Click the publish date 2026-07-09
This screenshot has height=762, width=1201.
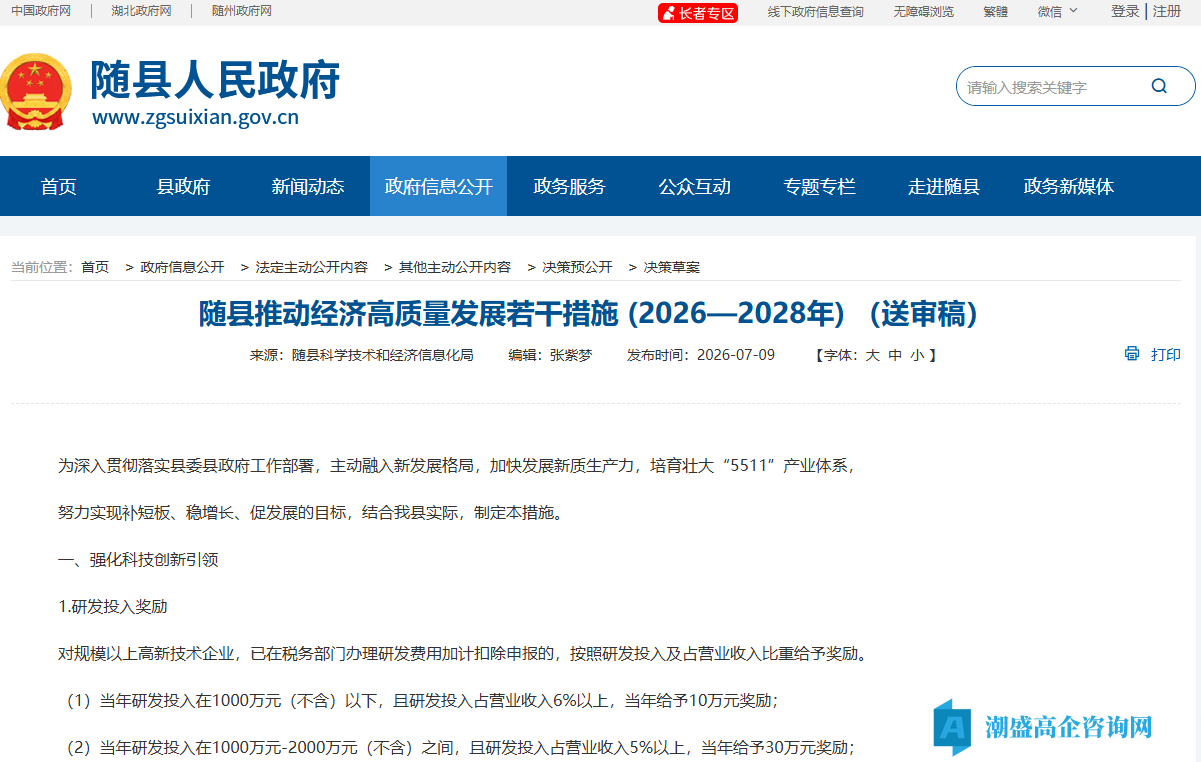tap(736, 355)
